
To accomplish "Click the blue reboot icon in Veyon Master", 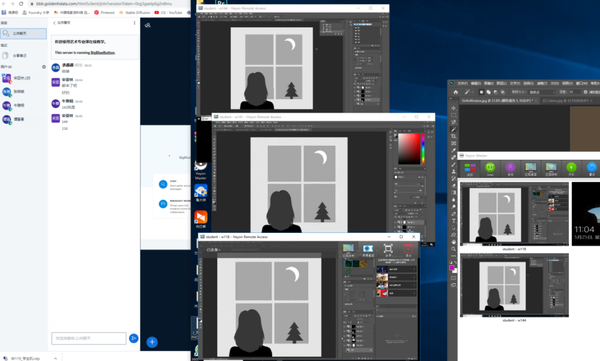I will pyautogui.click(x=592, y=168).
